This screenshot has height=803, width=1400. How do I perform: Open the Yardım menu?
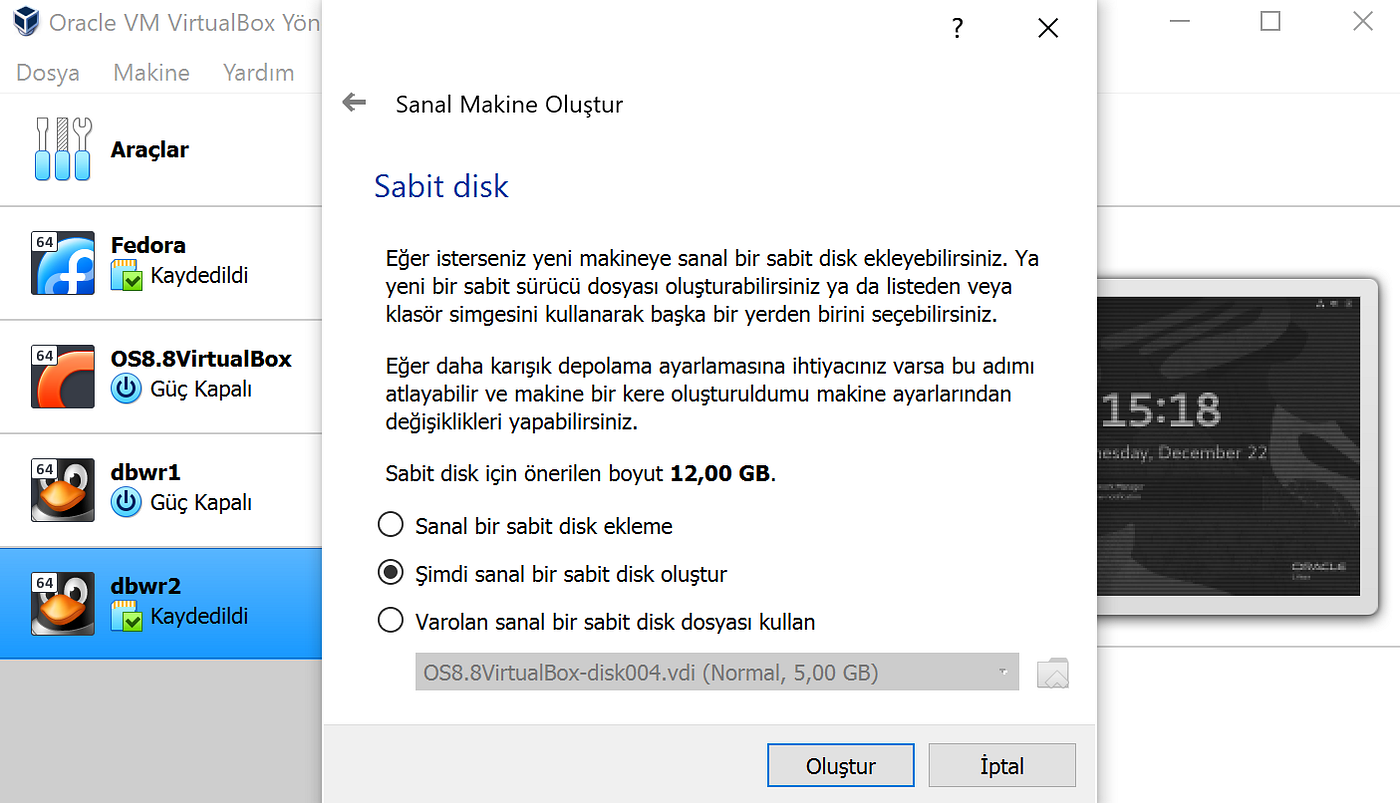(x=259, y=73)
